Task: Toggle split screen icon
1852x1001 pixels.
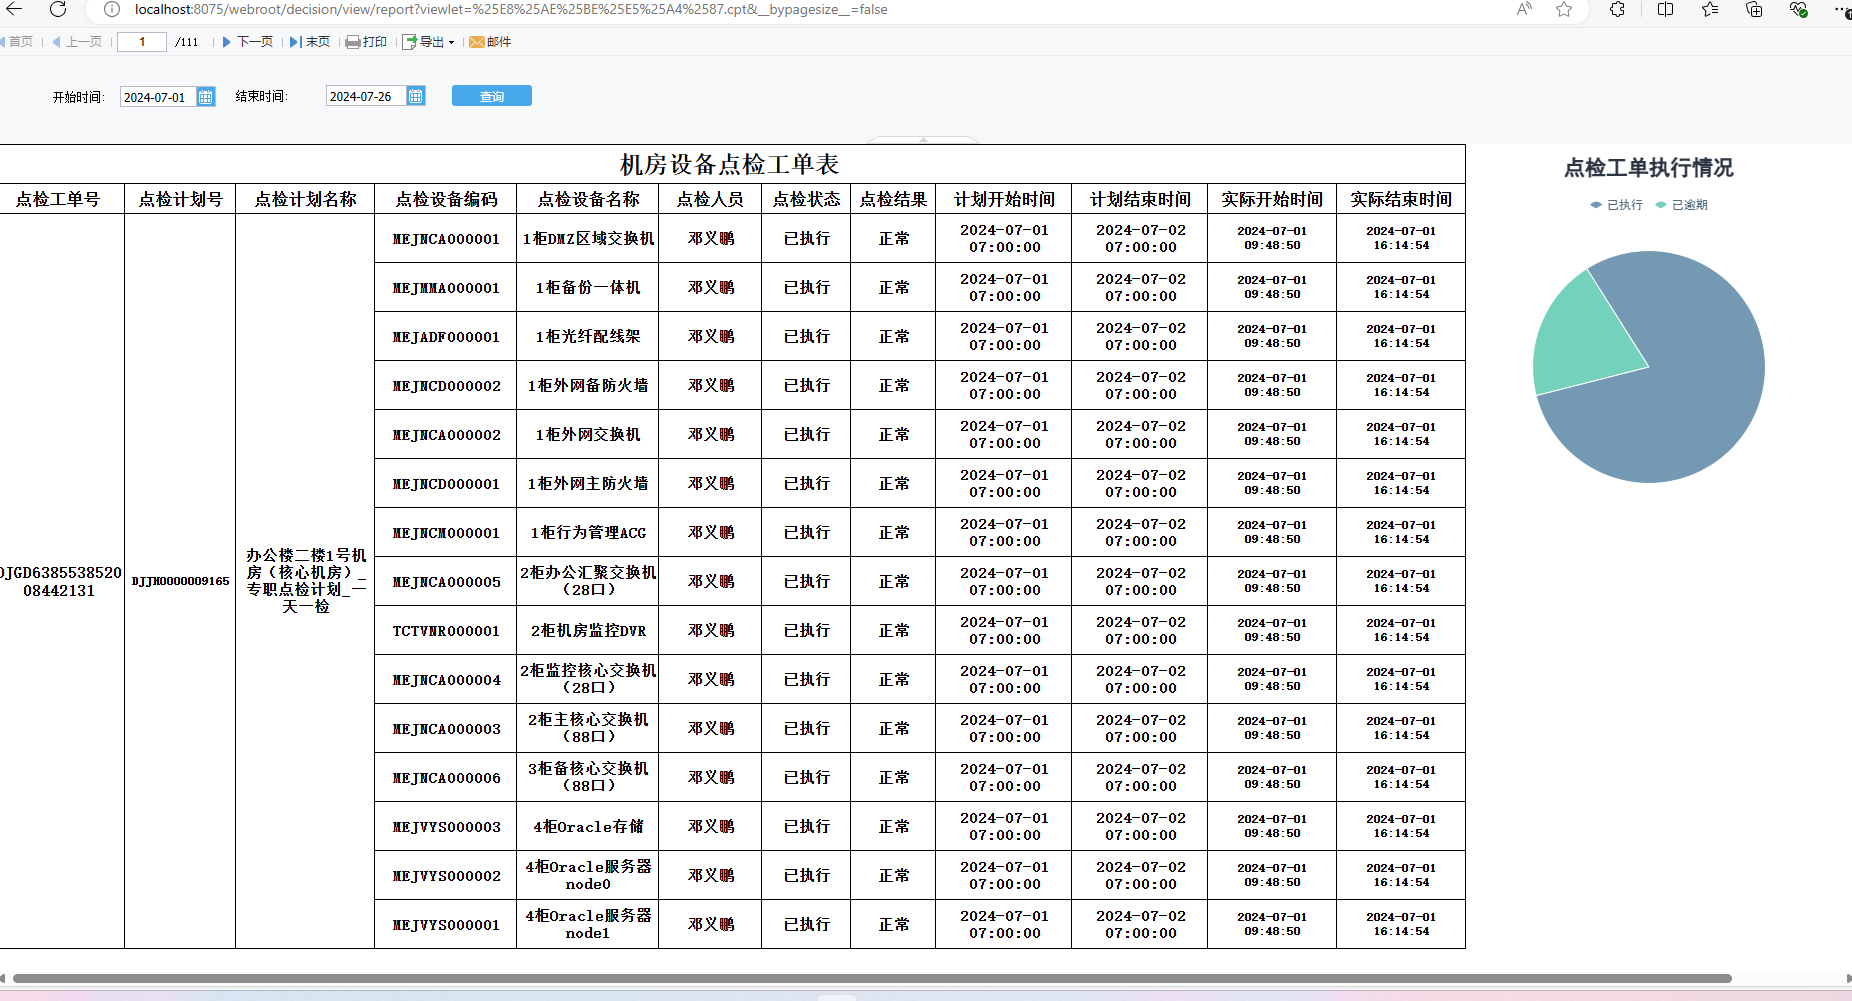Action: (x=1665, y=9)
